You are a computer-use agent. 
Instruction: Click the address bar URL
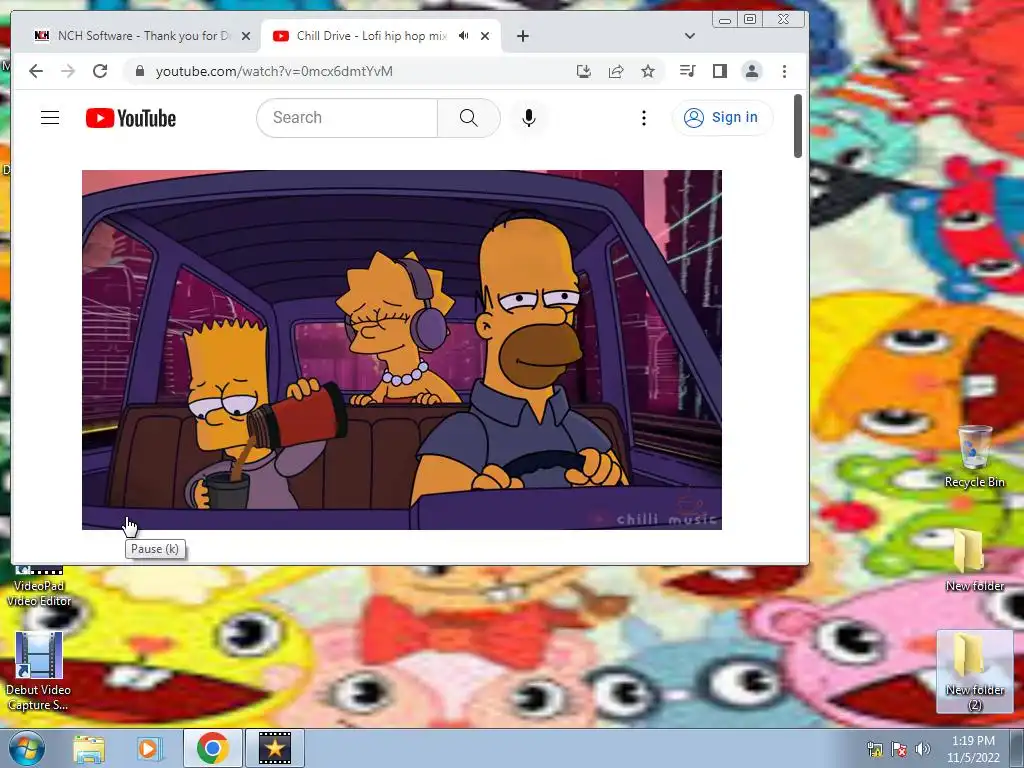point(274,71)
